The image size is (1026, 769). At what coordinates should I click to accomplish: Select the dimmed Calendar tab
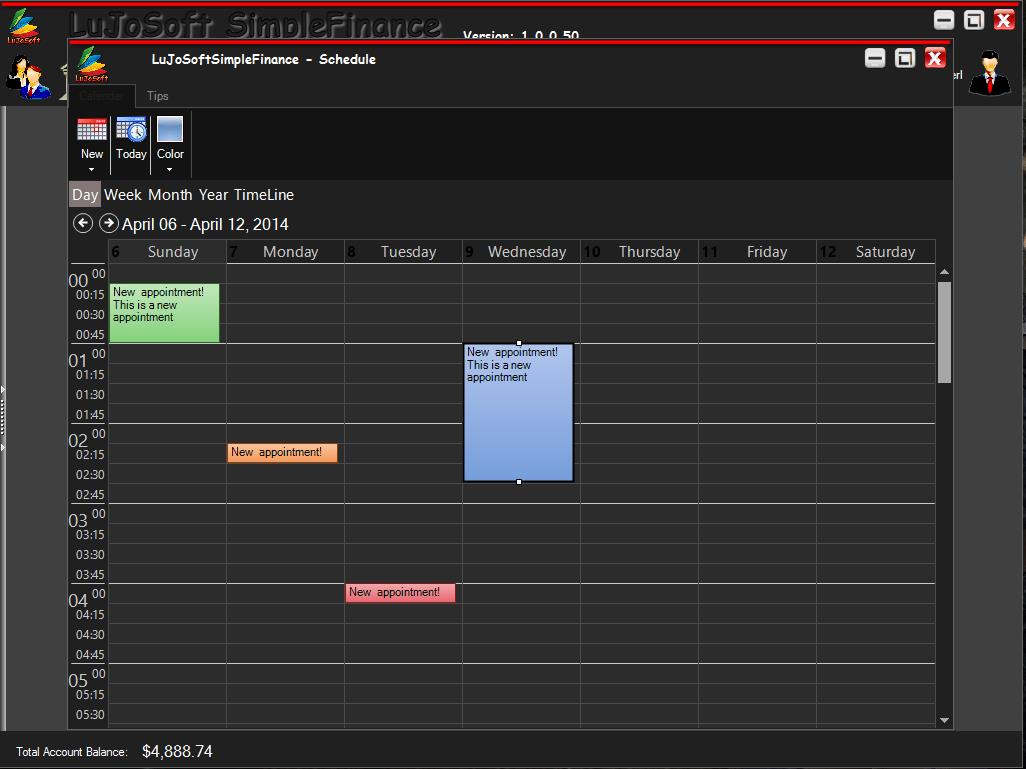click(x=101, y=96)
